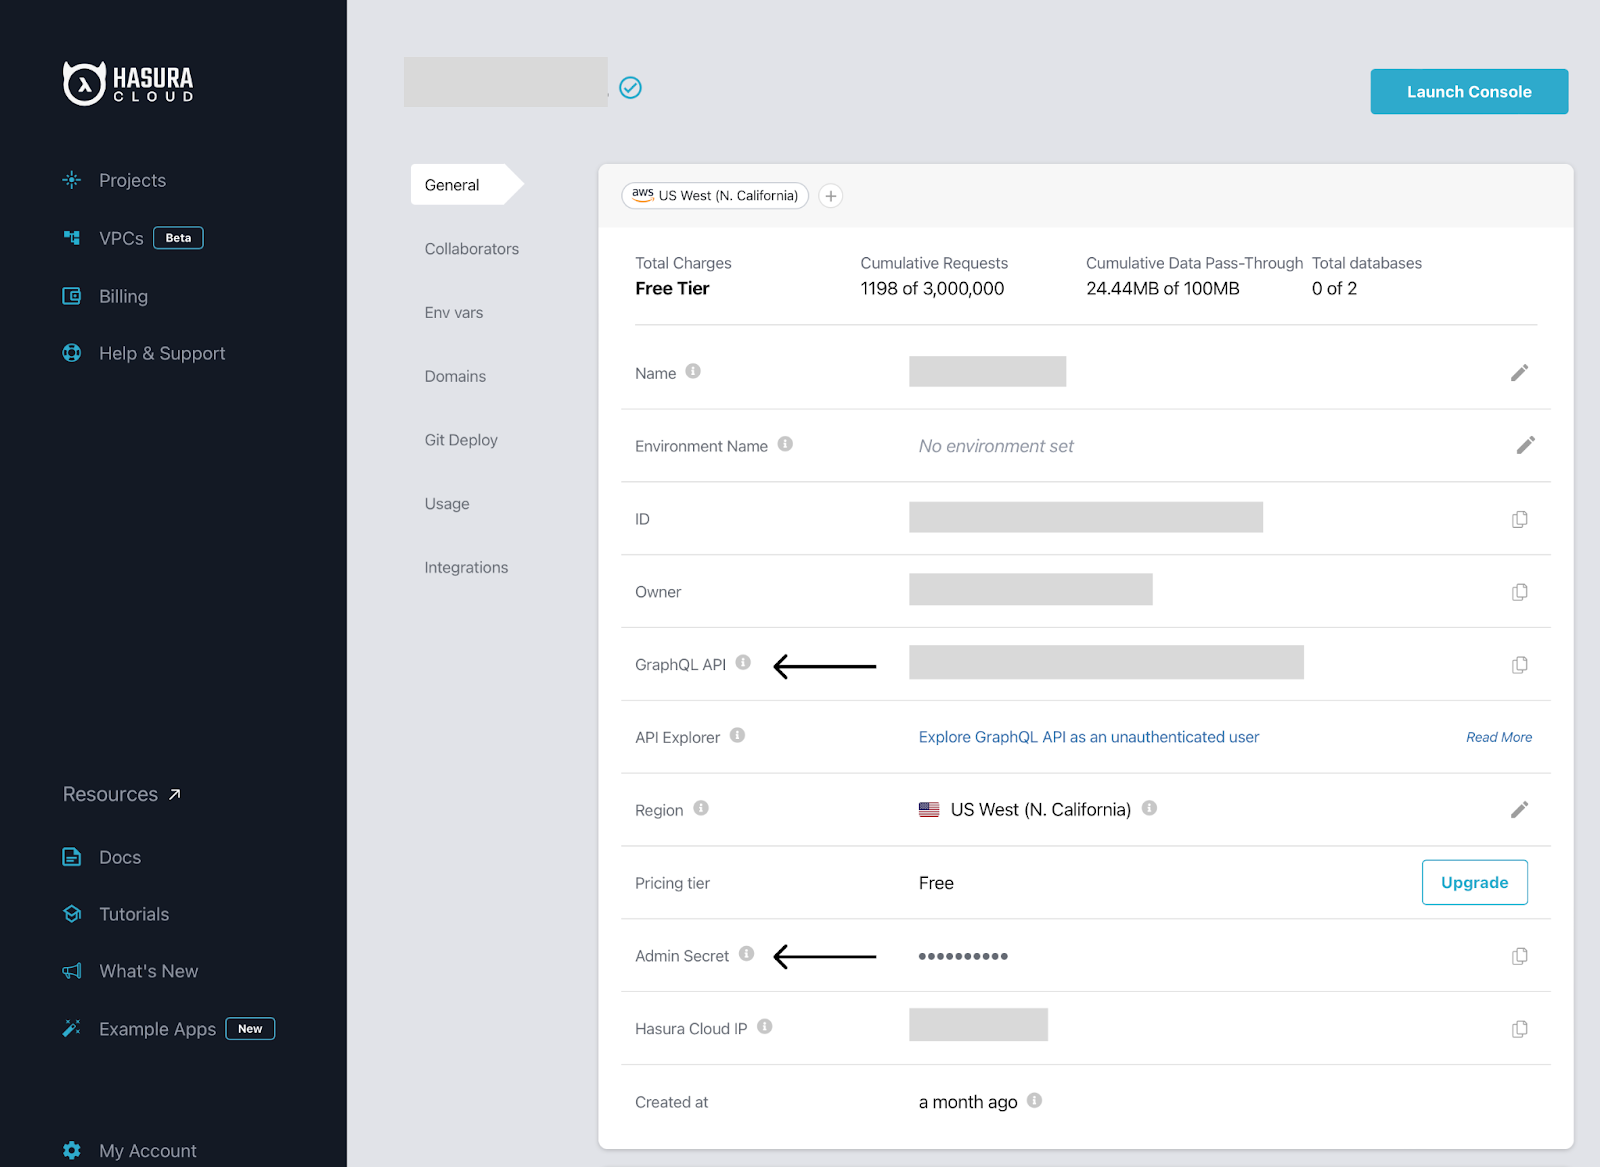Show info icon after US West region value
This screenshot has width=1600, height=1167.
click(1149, 808)
